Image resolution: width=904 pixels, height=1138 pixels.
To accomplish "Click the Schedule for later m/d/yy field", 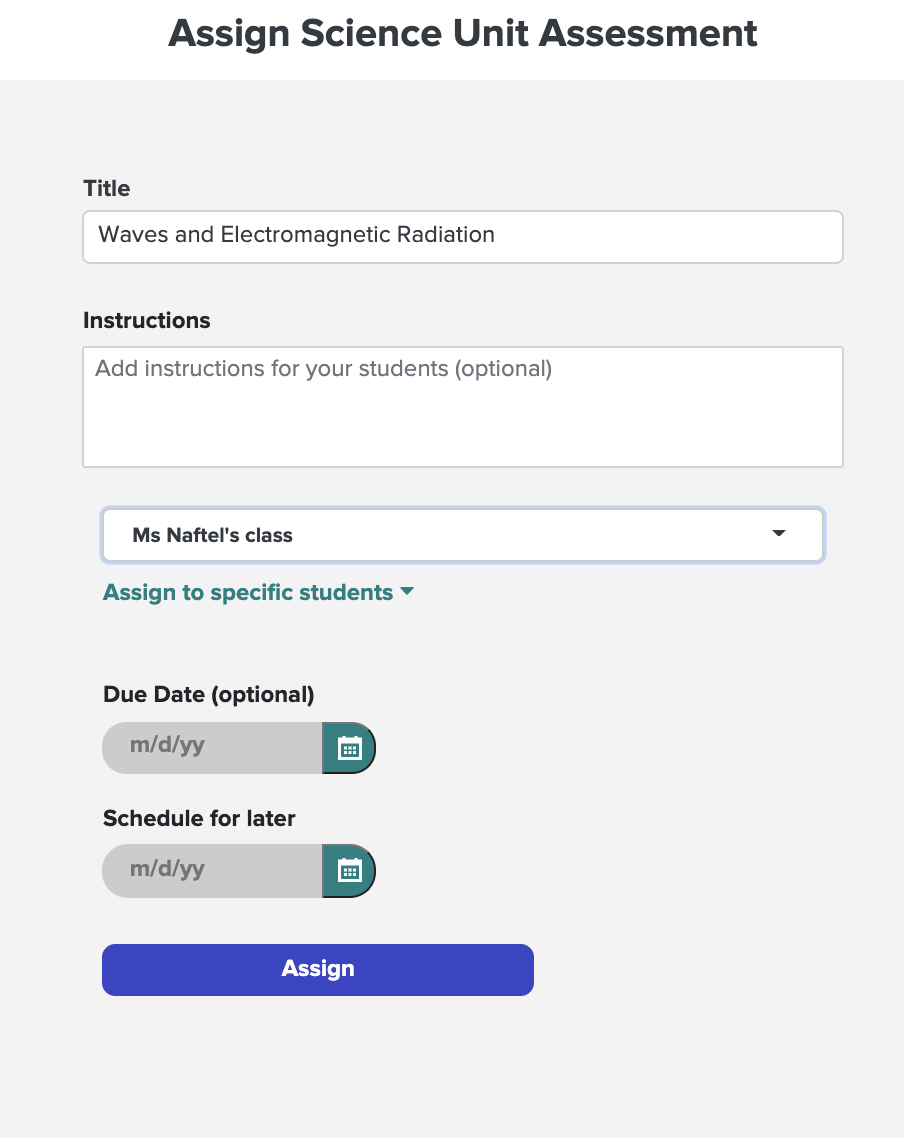I will coord(212,871).
